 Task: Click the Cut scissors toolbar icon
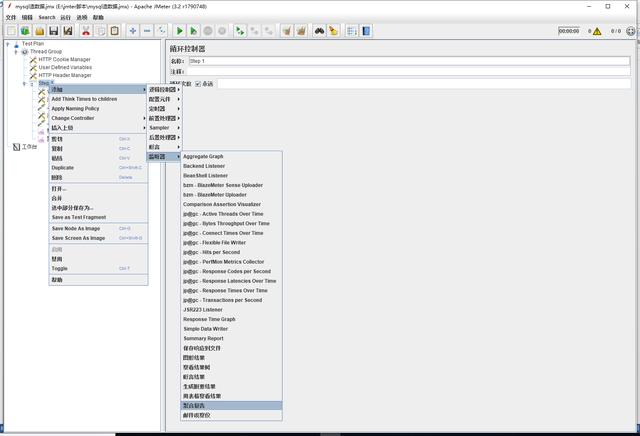coord(86,31)
